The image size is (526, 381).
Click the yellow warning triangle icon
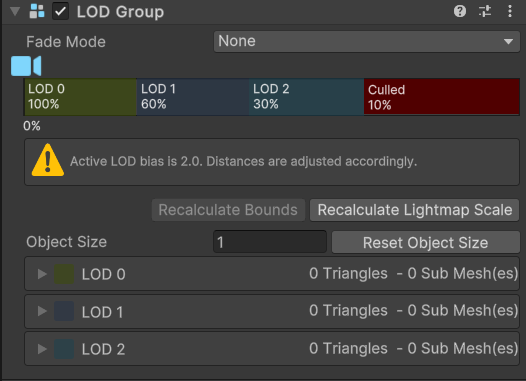point(48,160)
